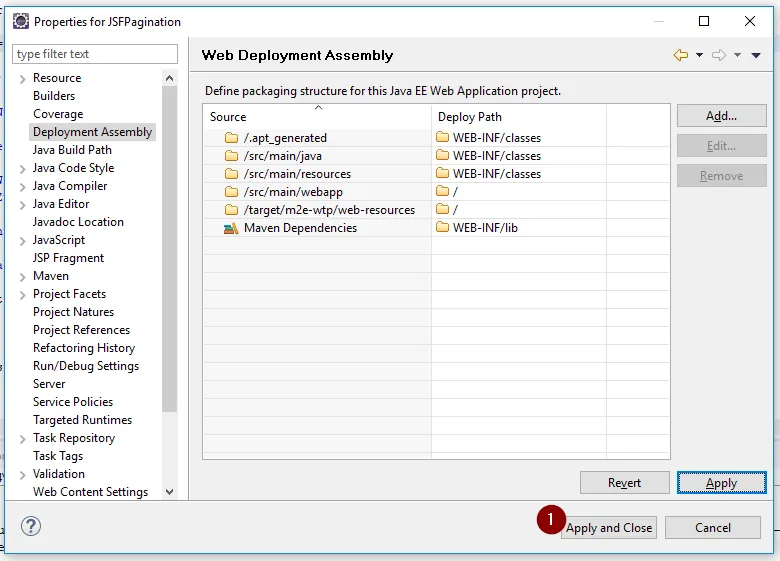Open the view menu triangle icon
Screen dimensions: 780x561
[x=757, y=55]
